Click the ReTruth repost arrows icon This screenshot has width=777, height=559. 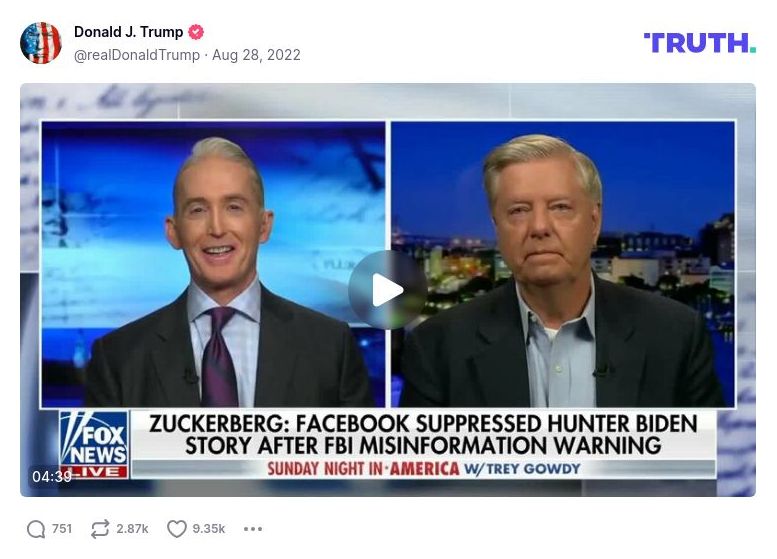coord(100,529)
